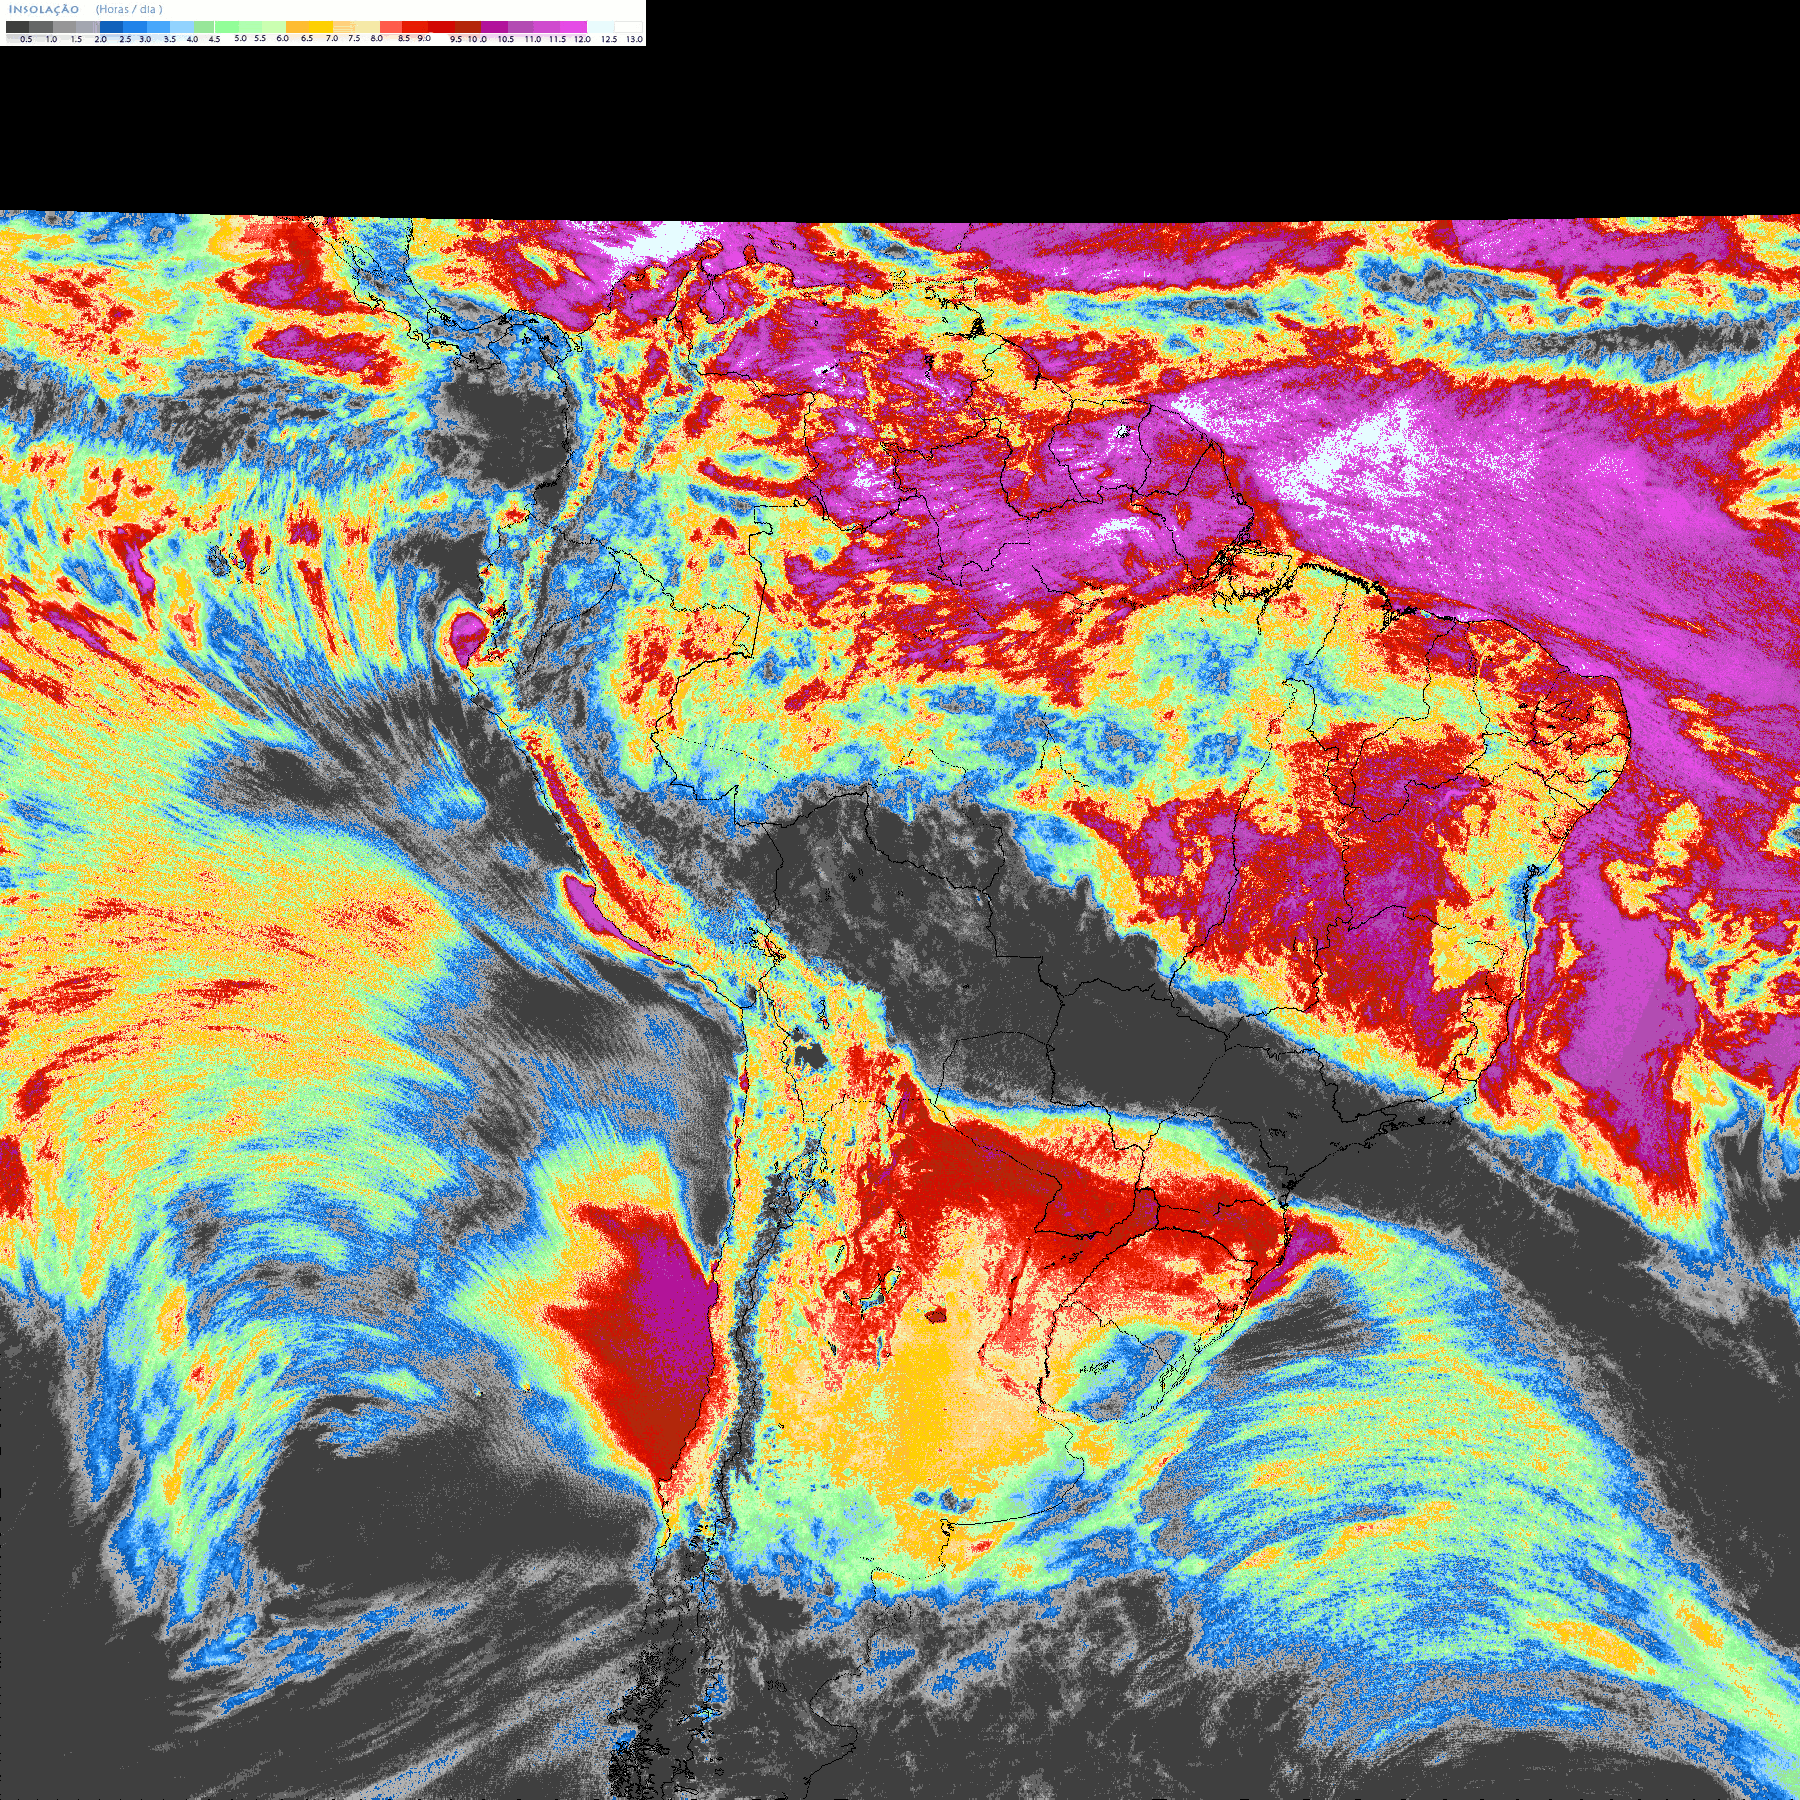Image resolution: width=1800 pixels, height=1800 pixels.
Task: Click the '0.5' legend value
Action: (26, 39)
